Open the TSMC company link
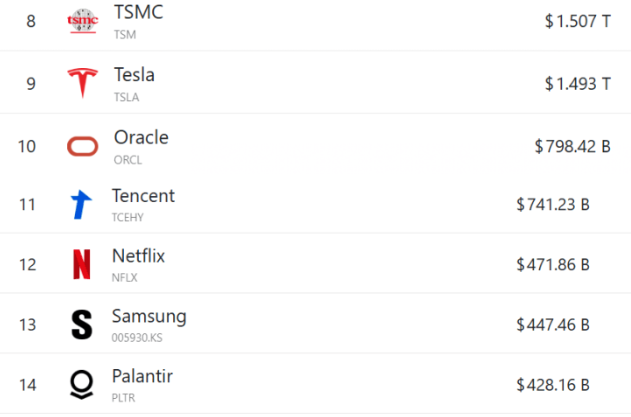The width and height of the screenshot is (631, 417). tap(139, 13)
